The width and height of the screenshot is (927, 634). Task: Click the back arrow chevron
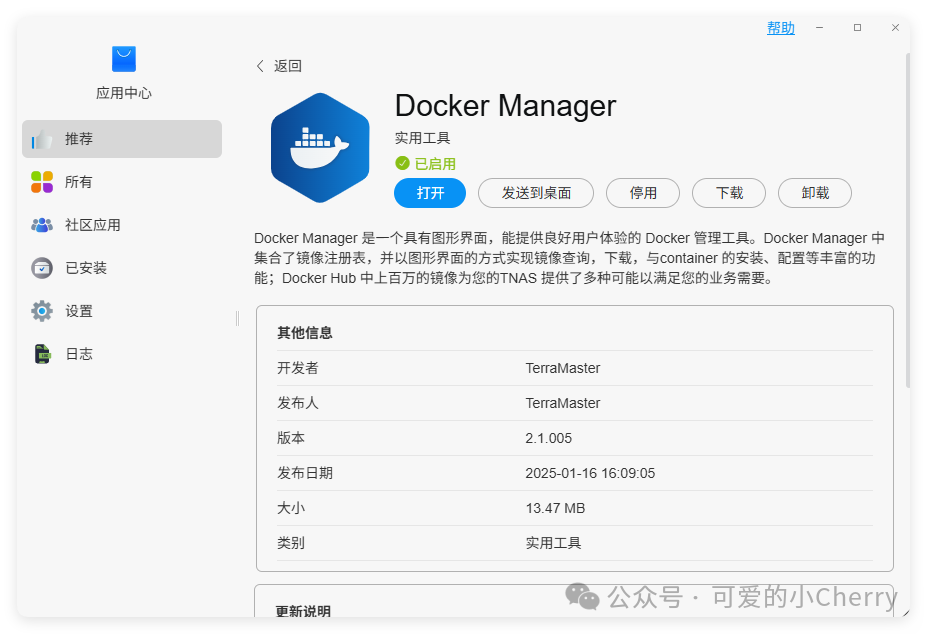260,66
